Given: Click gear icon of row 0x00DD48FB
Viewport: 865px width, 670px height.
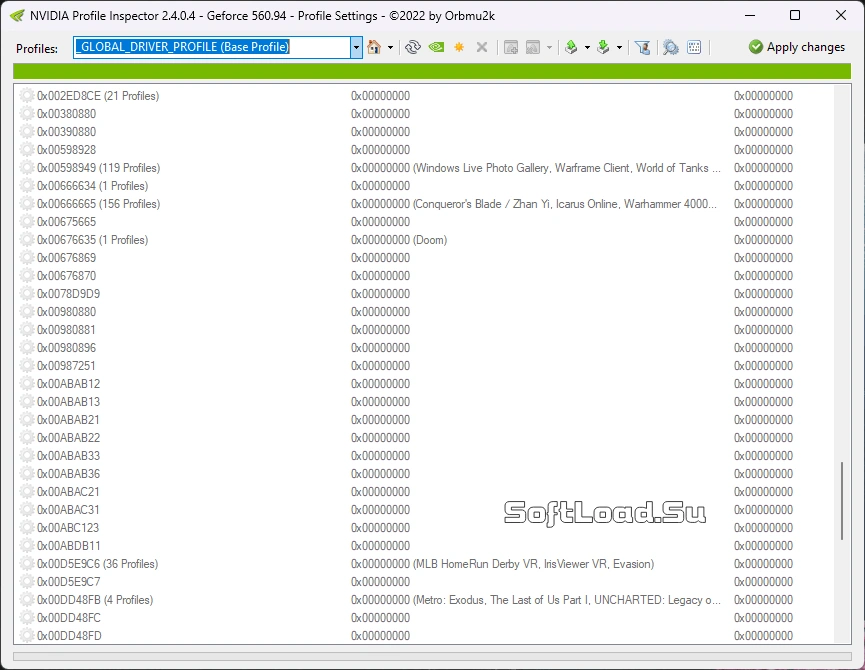Looking at the screenshot, I should (27, 599).
